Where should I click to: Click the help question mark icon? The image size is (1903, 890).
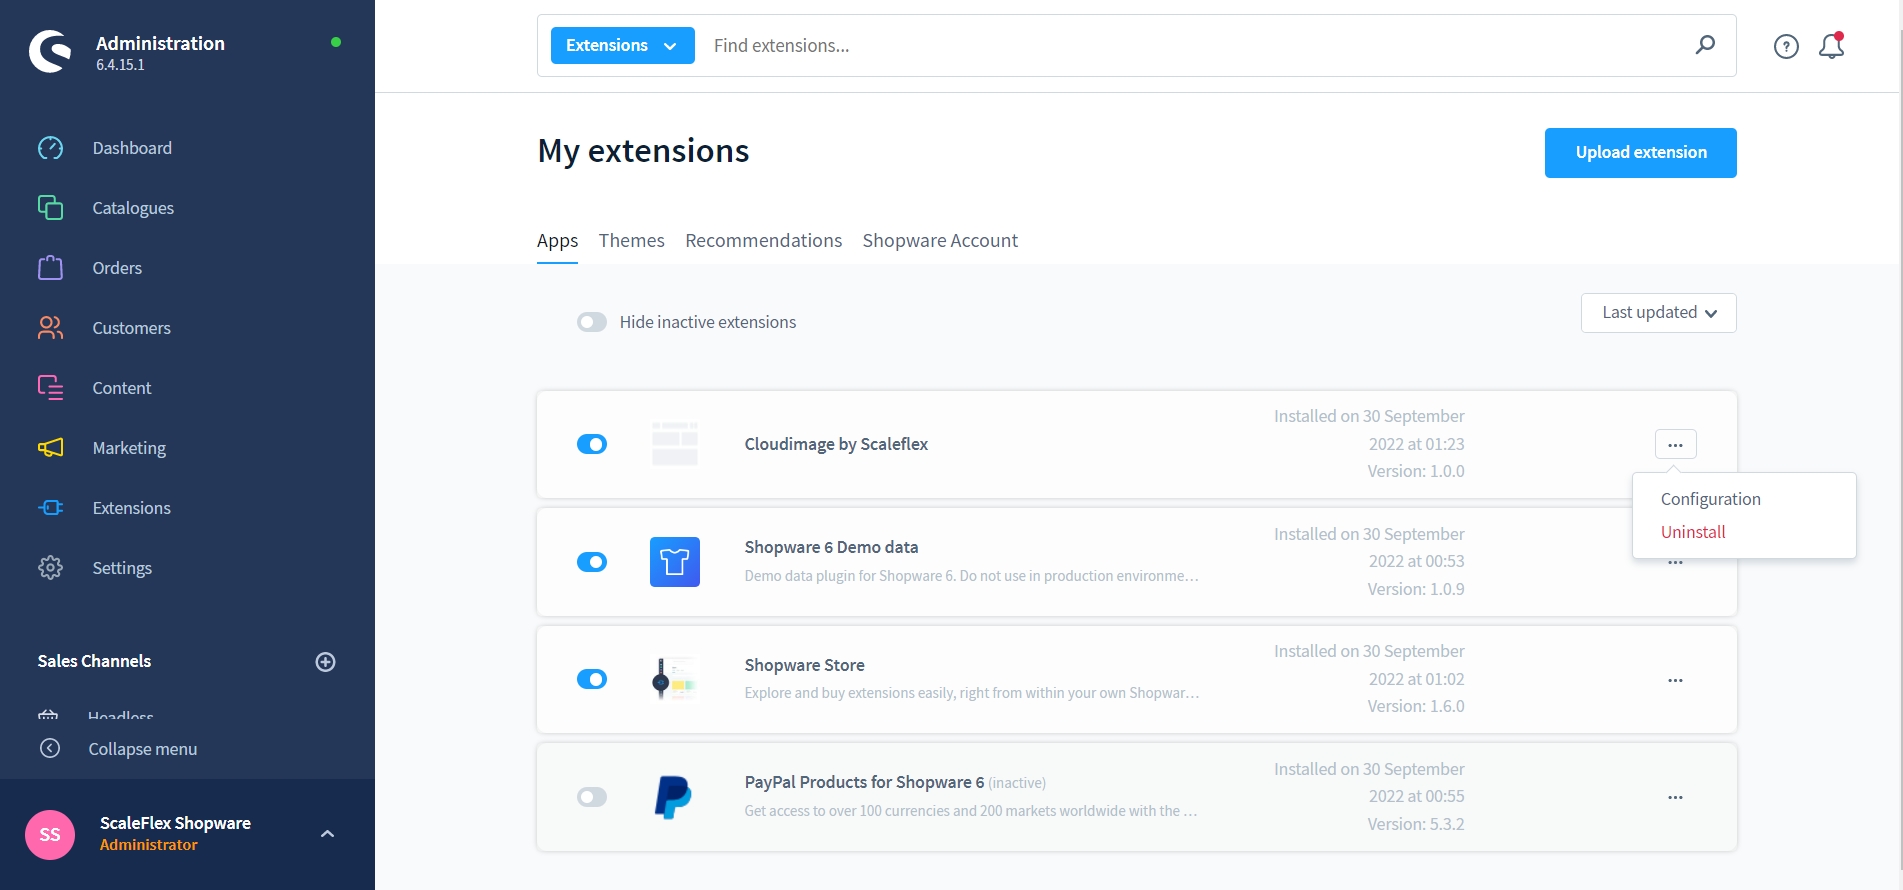point(1786,46)
